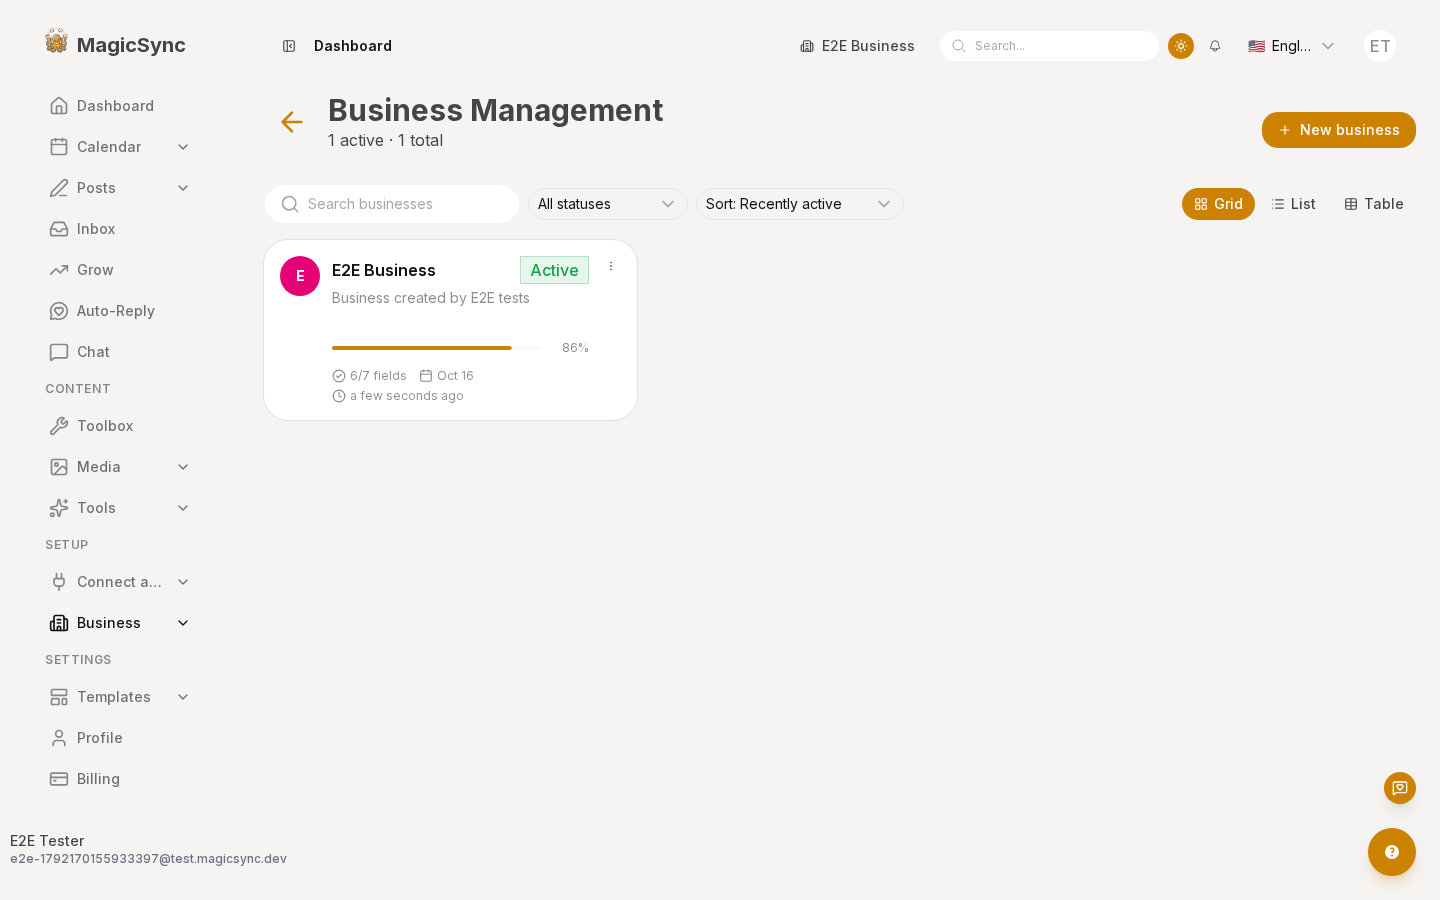Open the English language selector

click(x=1291, y=46)
